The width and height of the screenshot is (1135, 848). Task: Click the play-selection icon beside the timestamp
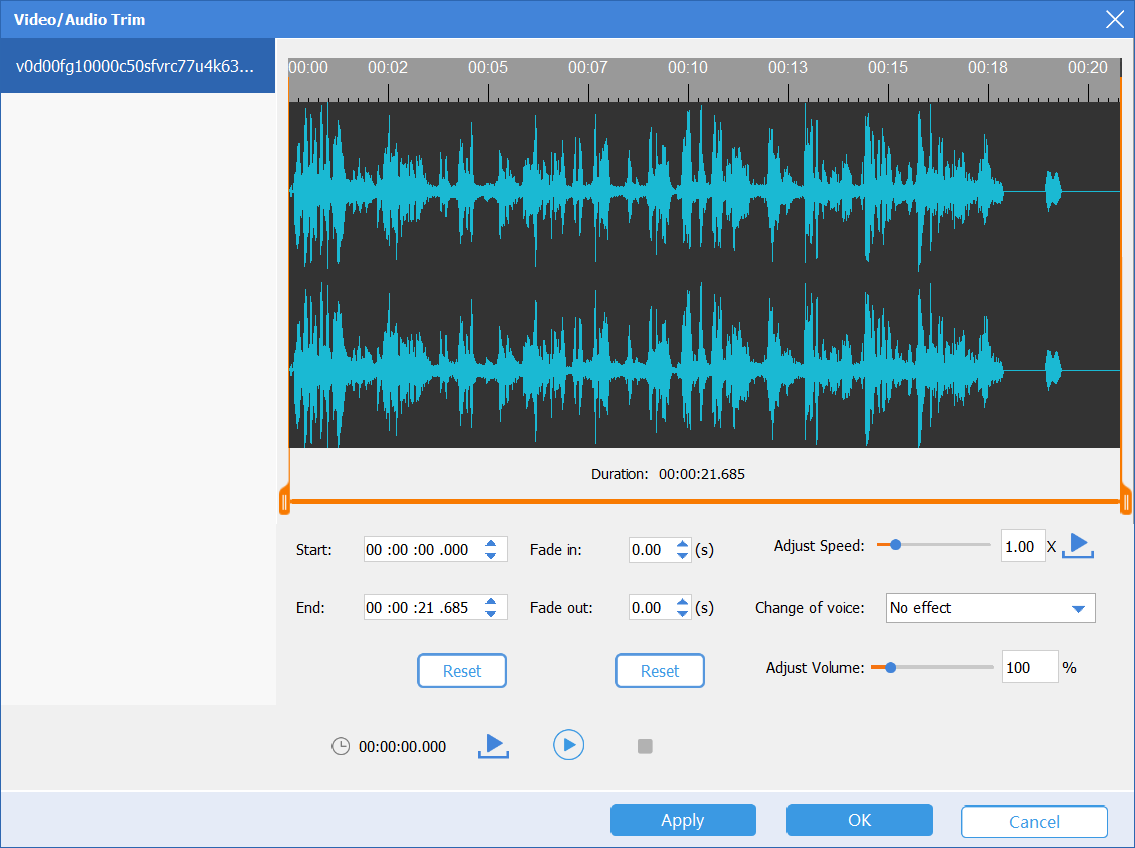click(x=492, y=745)
